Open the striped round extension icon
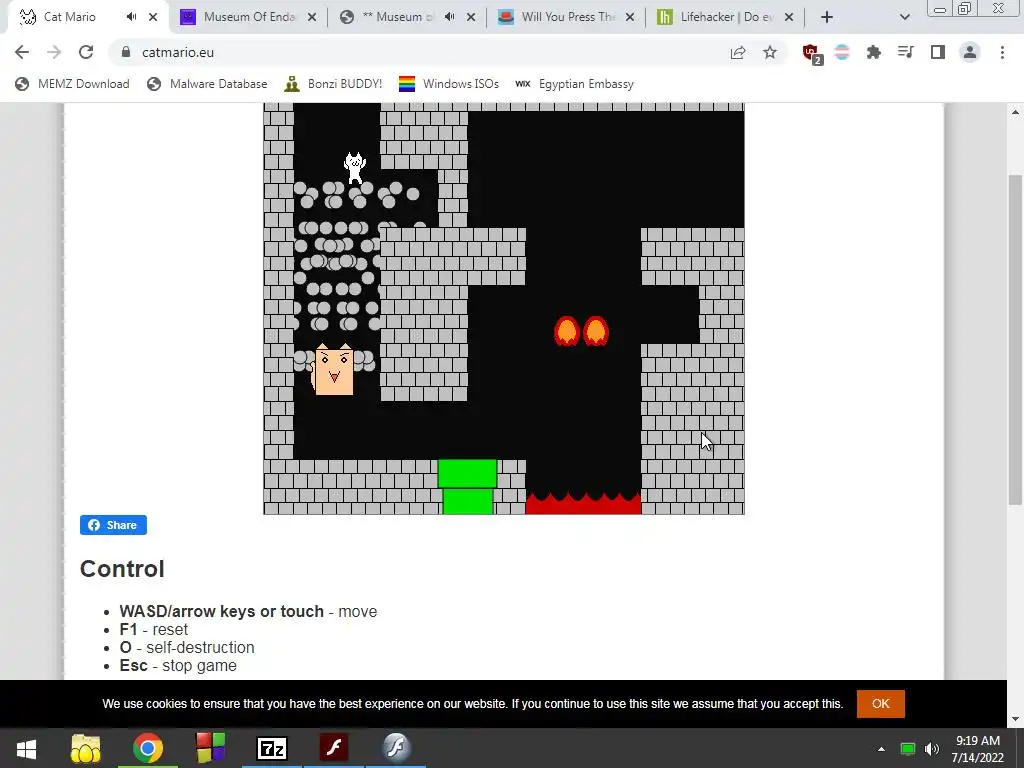 pos(842,52)
